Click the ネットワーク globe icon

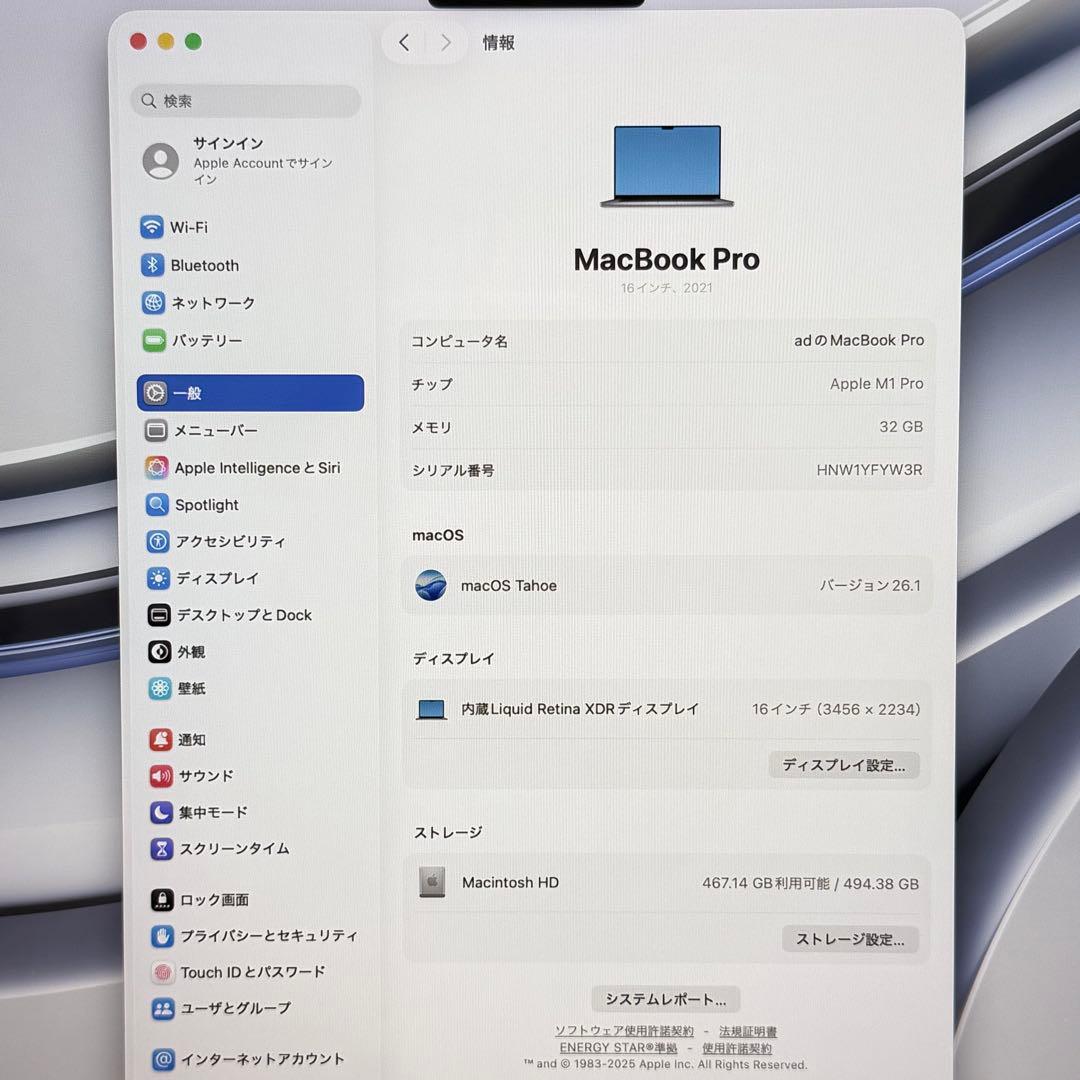[x=153, y=302]
